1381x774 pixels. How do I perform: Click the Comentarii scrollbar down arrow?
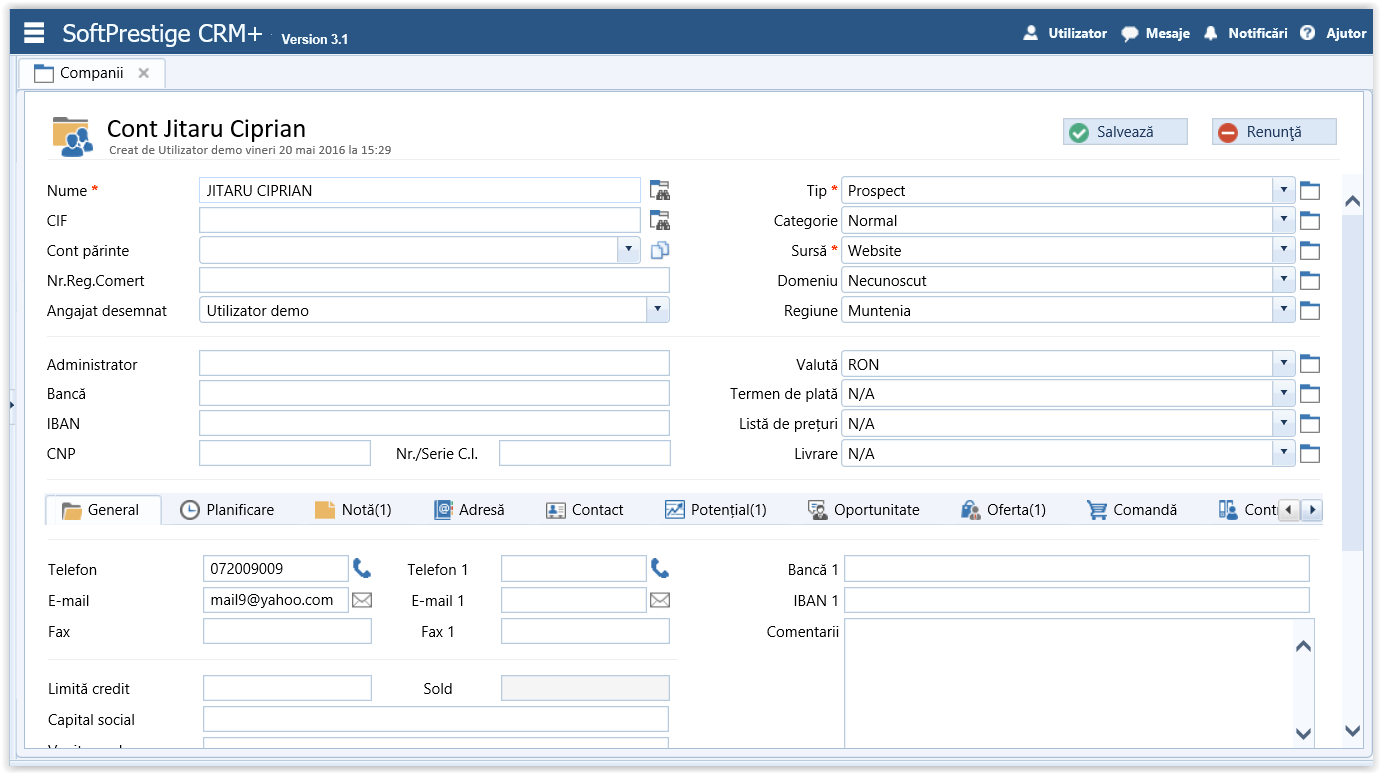pos(1303,733)
